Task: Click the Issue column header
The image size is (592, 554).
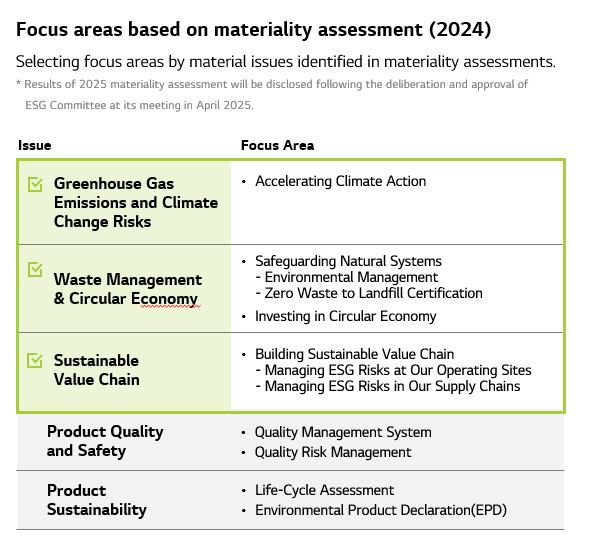Action: [x=34, y=145]
